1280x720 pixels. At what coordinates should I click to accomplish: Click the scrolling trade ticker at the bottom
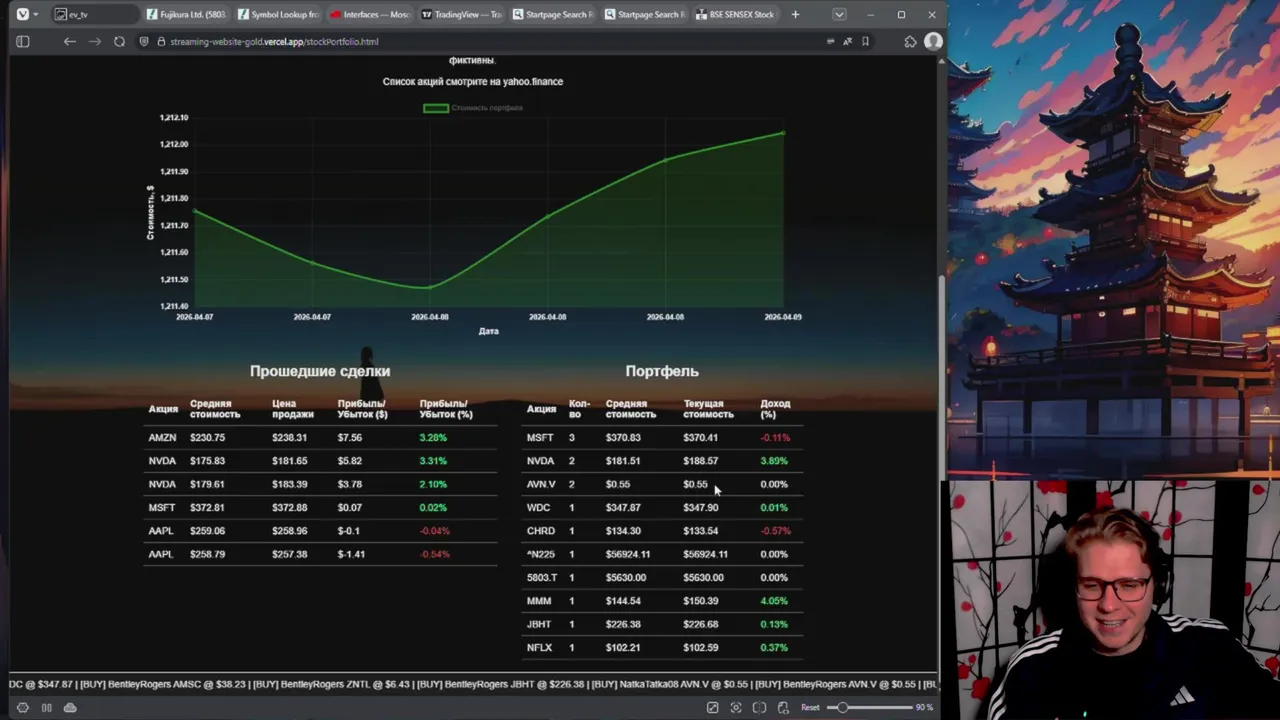point(473,684)
